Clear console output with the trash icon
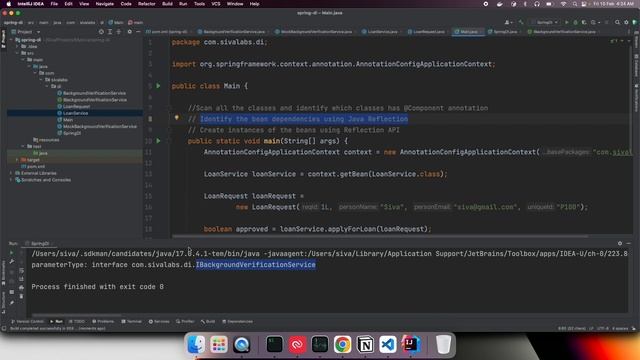 pyautogui.click(x=21, y=296)
